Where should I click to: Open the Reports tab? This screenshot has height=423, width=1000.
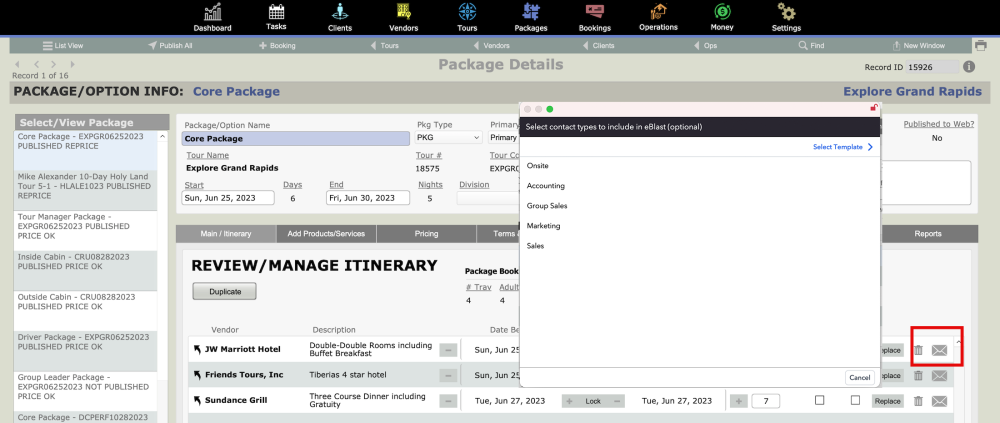coord(927,234)
